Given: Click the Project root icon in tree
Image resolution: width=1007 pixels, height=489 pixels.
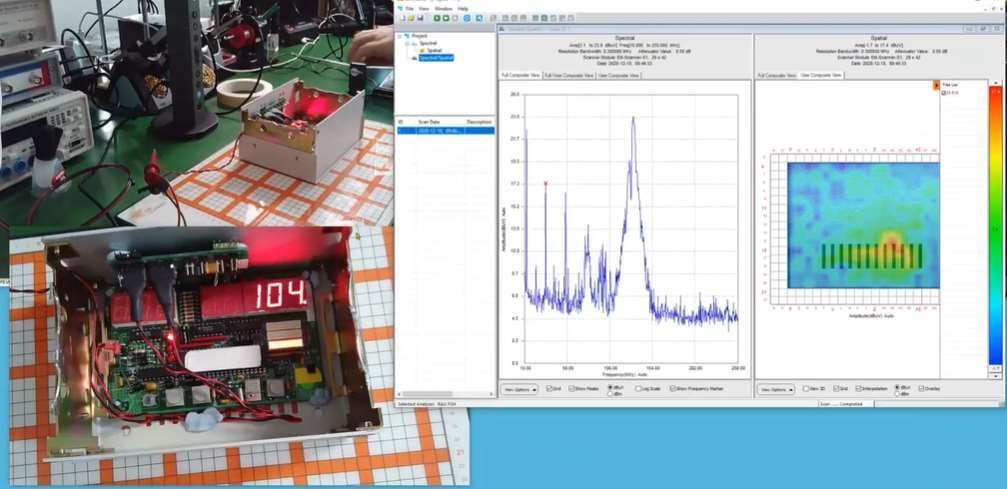Looking at the screenshot, I should point(407,36).
